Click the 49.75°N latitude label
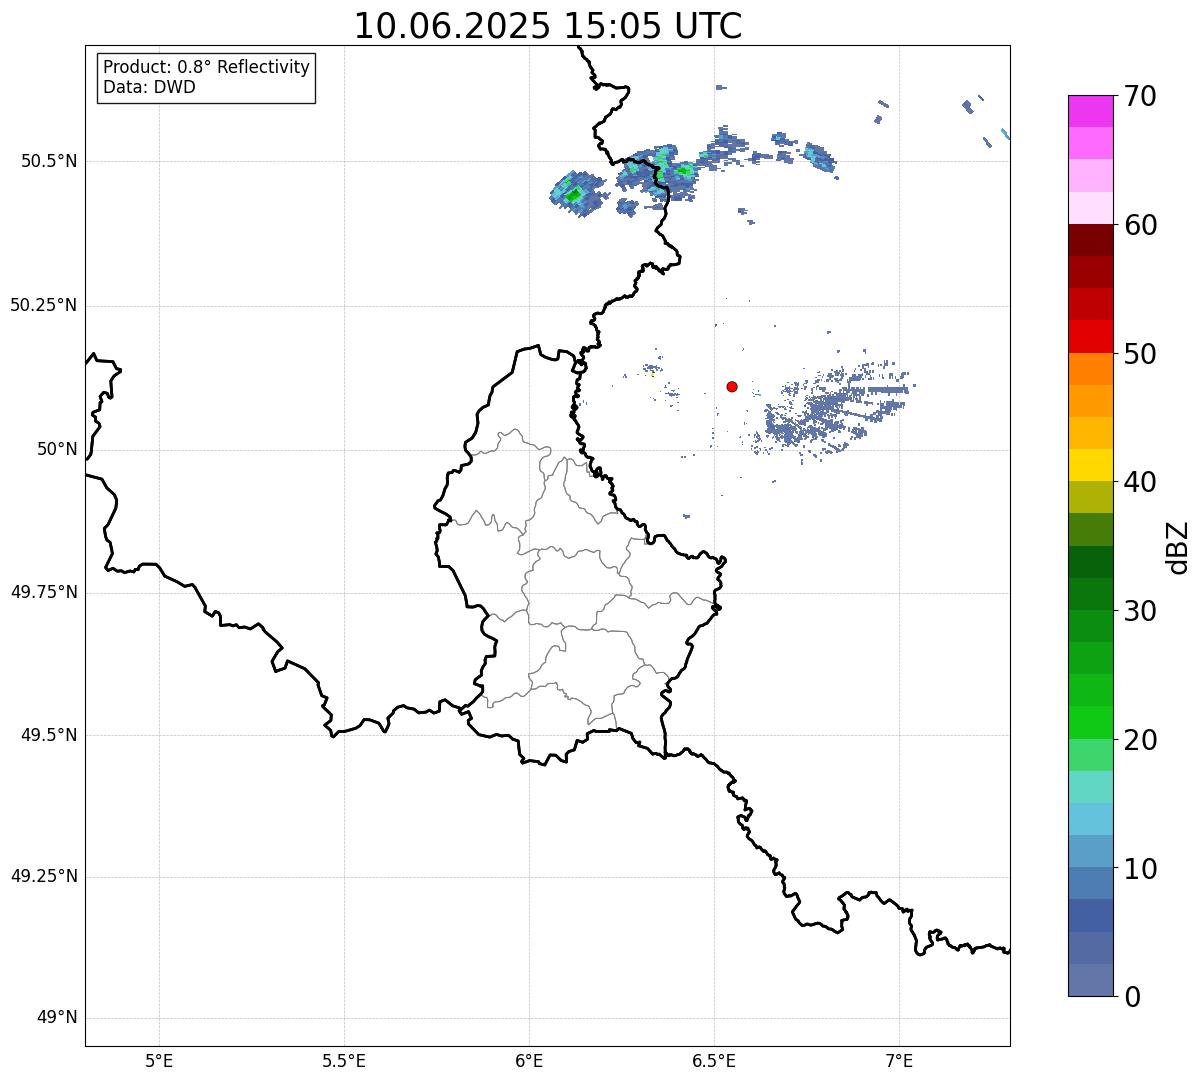 click(x=43, y=592)
